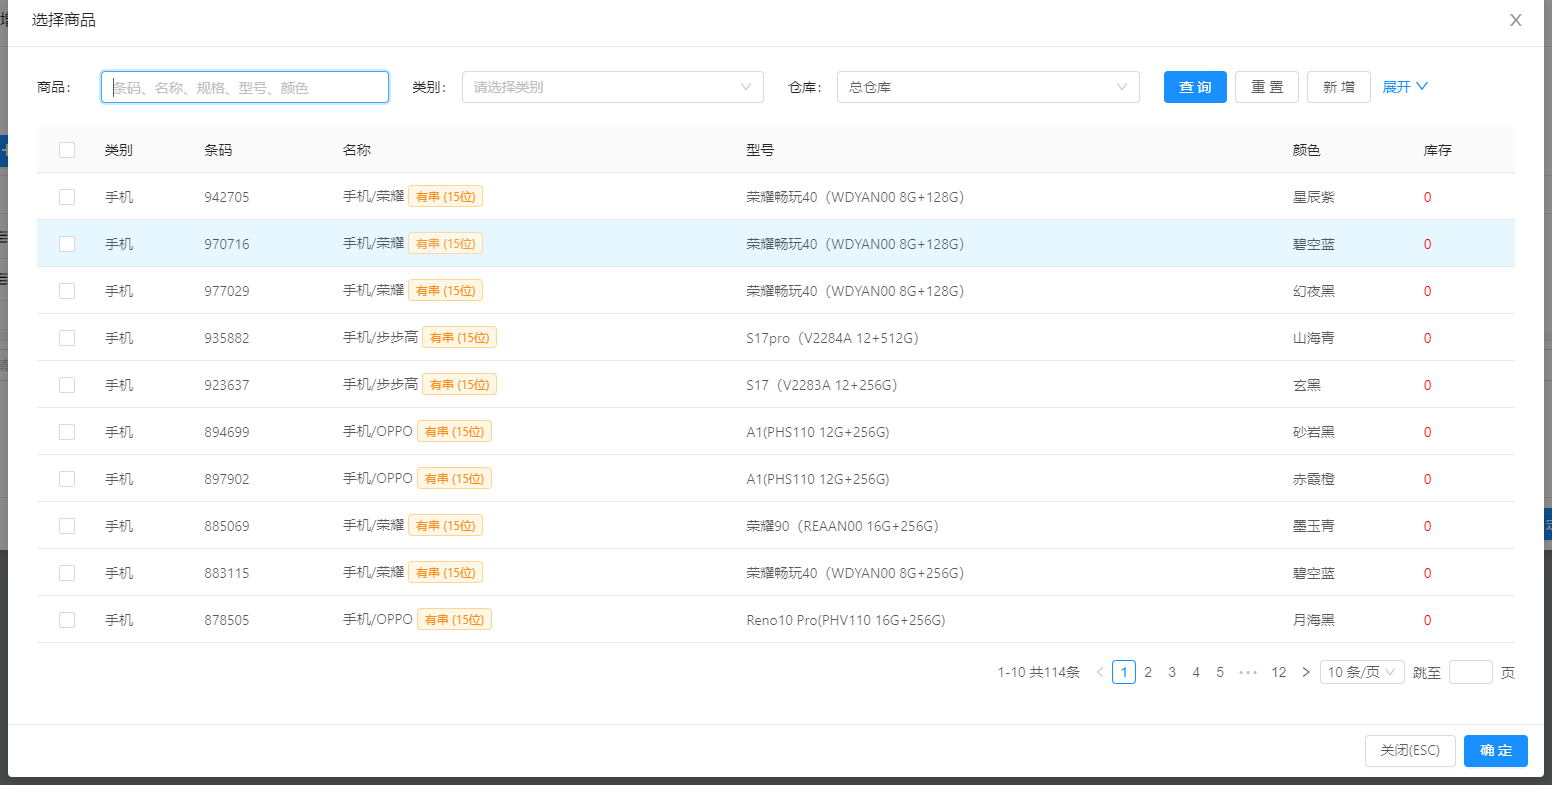Image resolution: width=1552 pixels, height=785 pixels.
Task: Click name cell 手机/OPPO in row 897902
Action: (378, 479)
